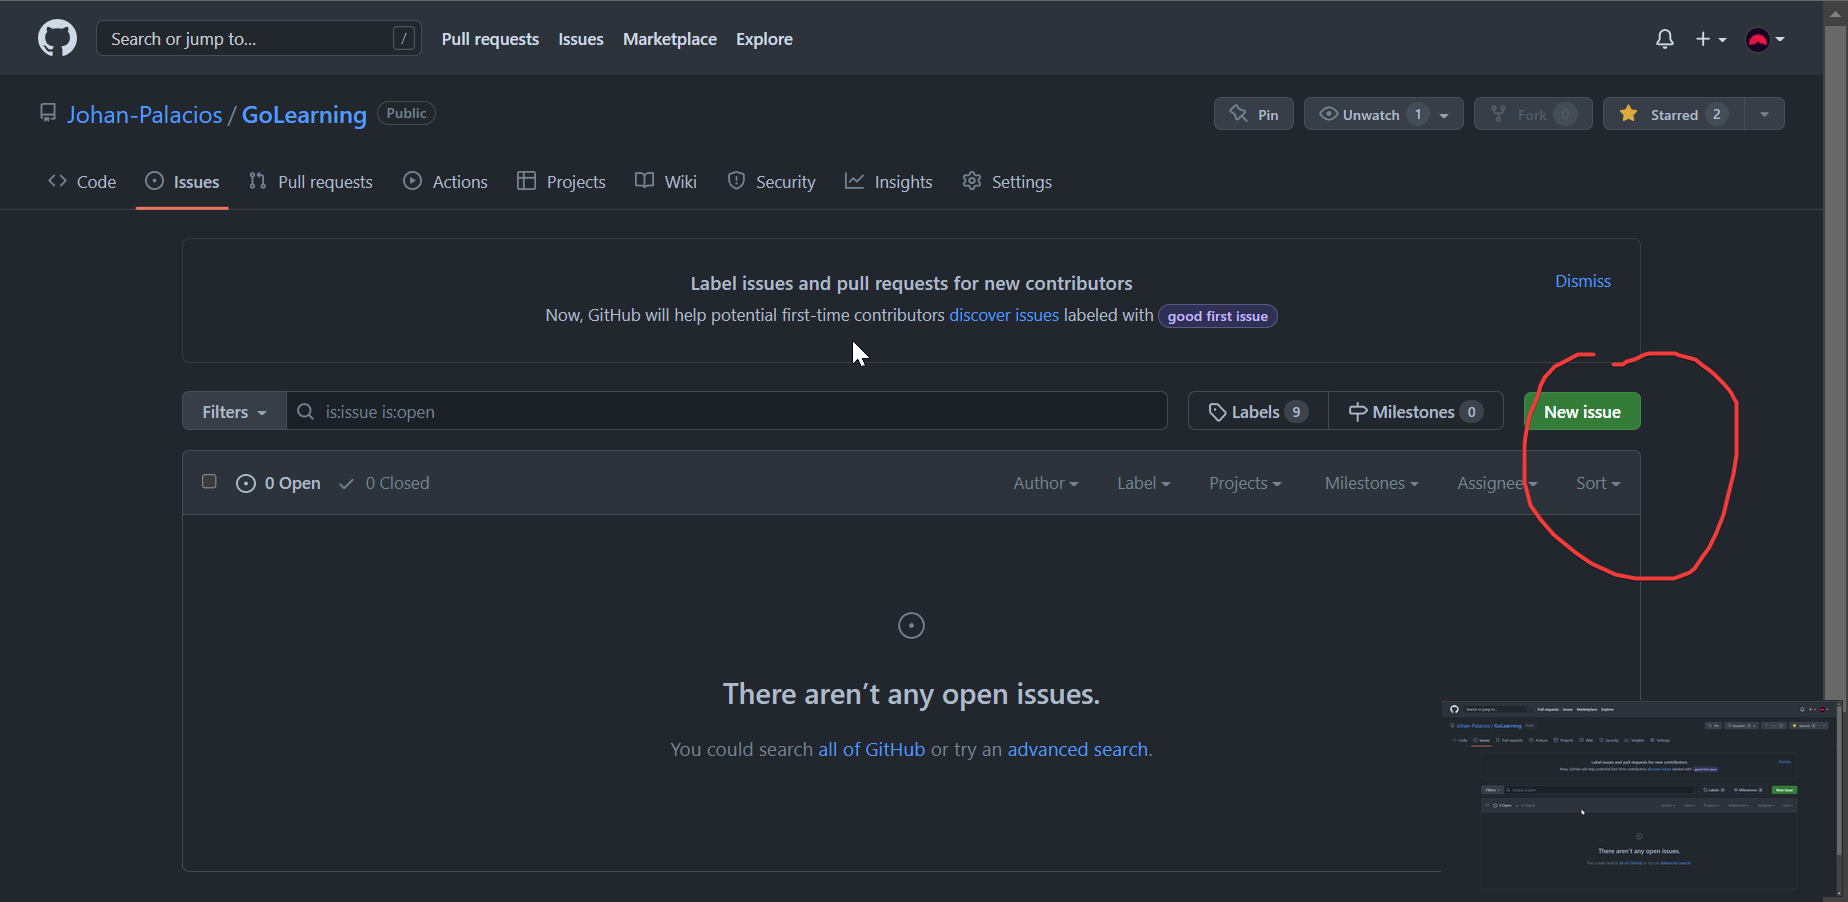
Task: Expand the Filters dropdown
Action: pos(234,411)
